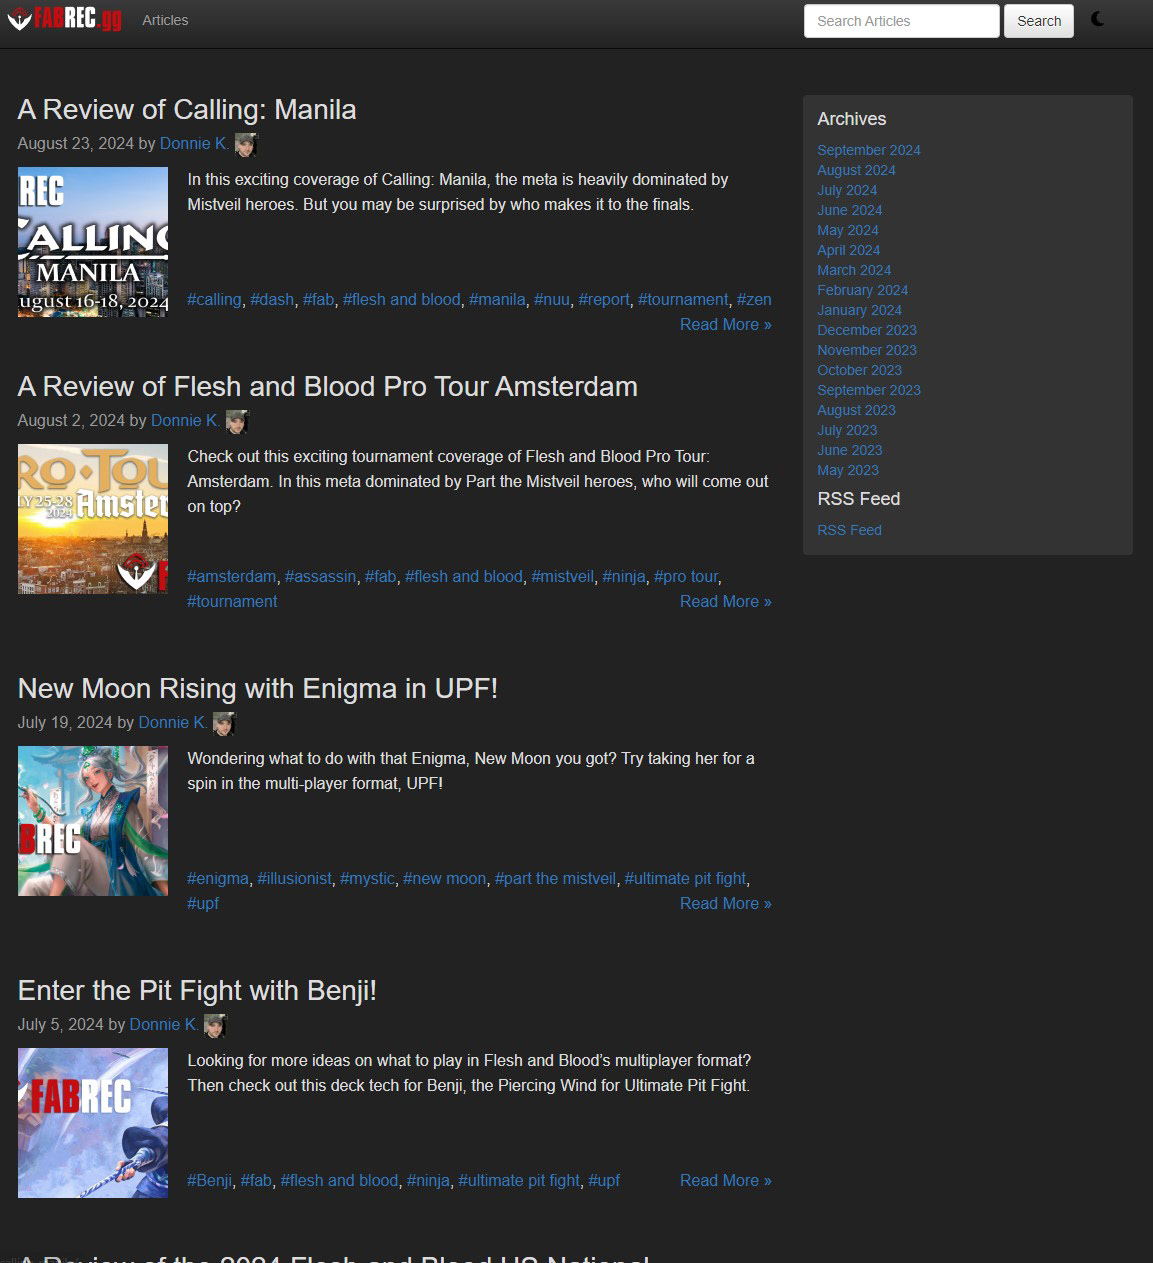Read More on the Calling: Manila article
This screenshot has height=1263, width=1153.
pos(725,324)
